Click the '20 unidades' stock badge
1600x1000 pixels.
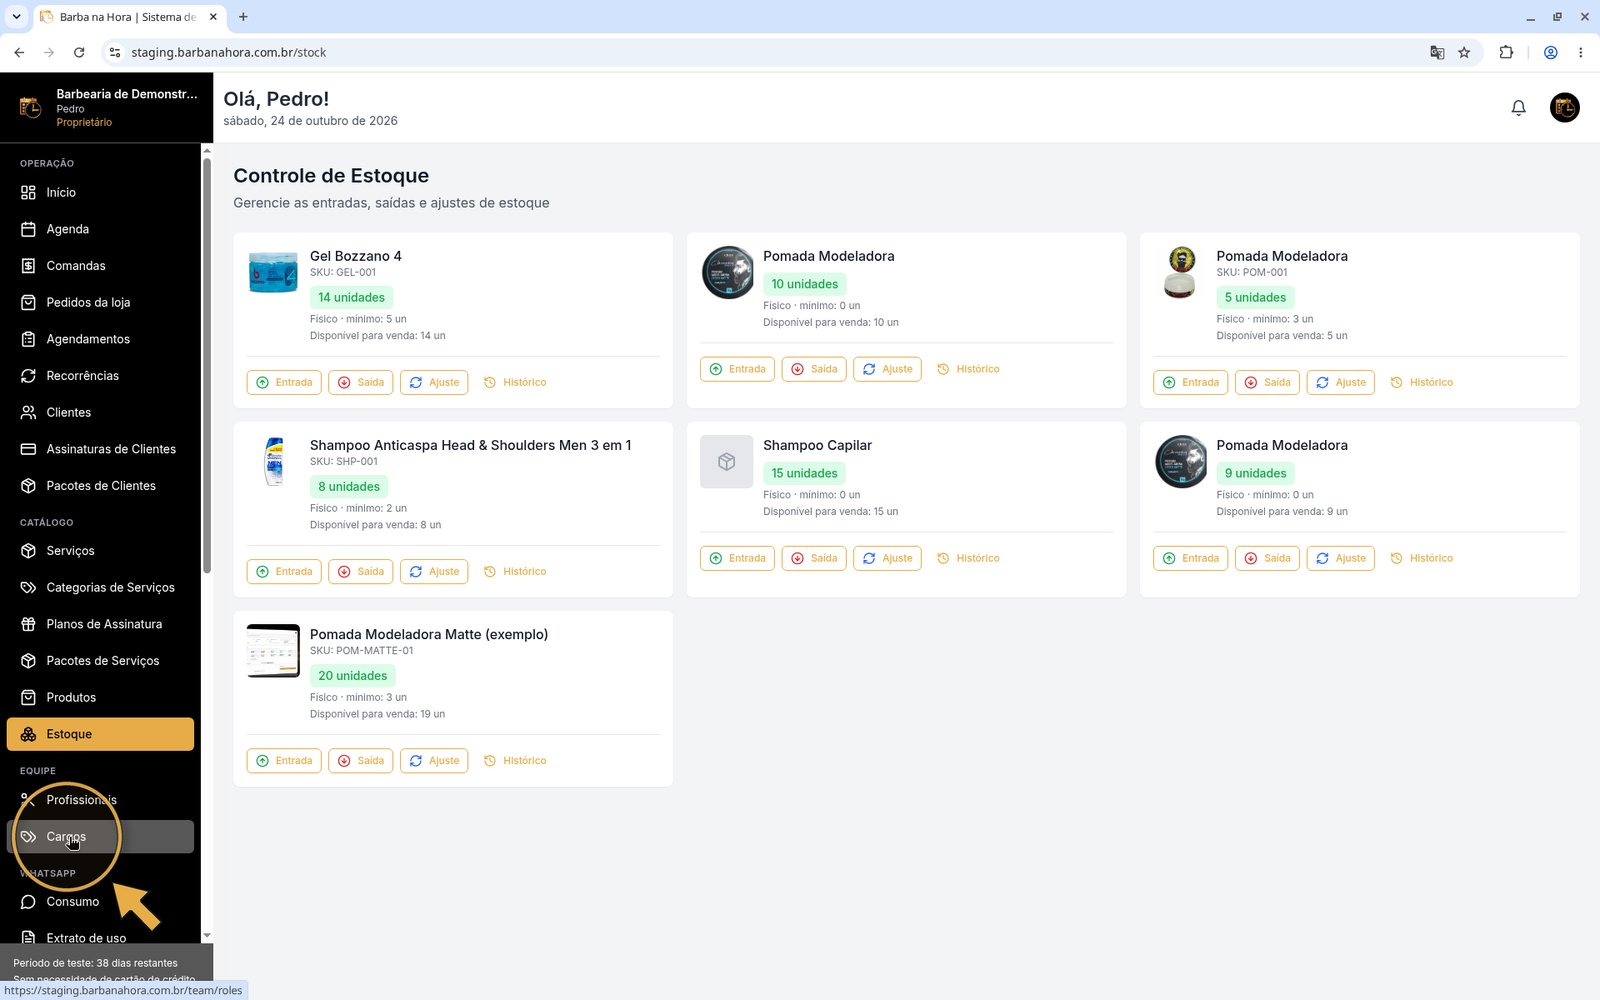coord(352,676)
